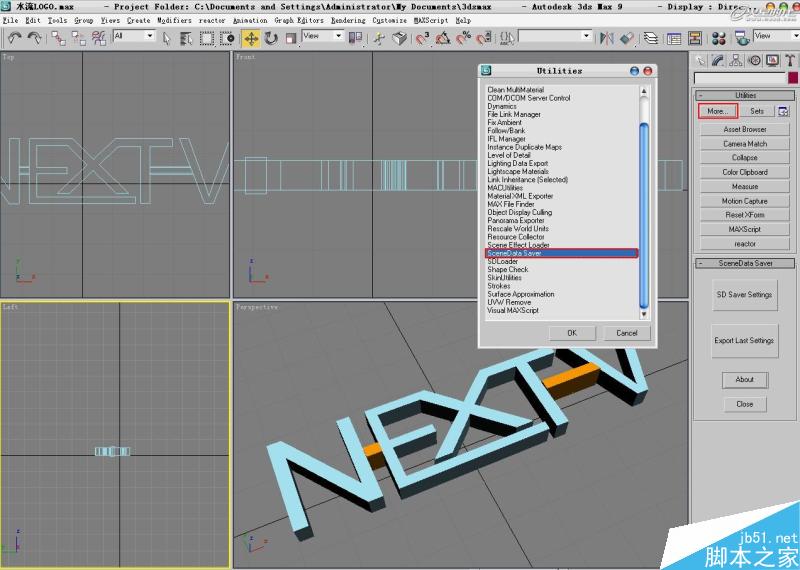Activate the Bind to Space Warp tool

[98, 38]
